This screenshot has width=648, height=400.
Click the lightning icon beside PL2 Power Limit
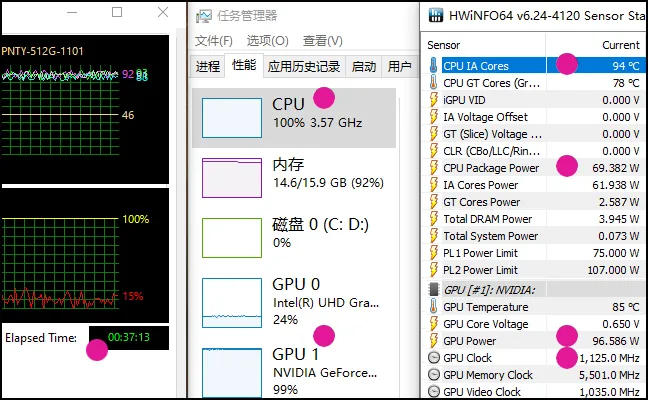pyautogui.click(x=434, y=269)
